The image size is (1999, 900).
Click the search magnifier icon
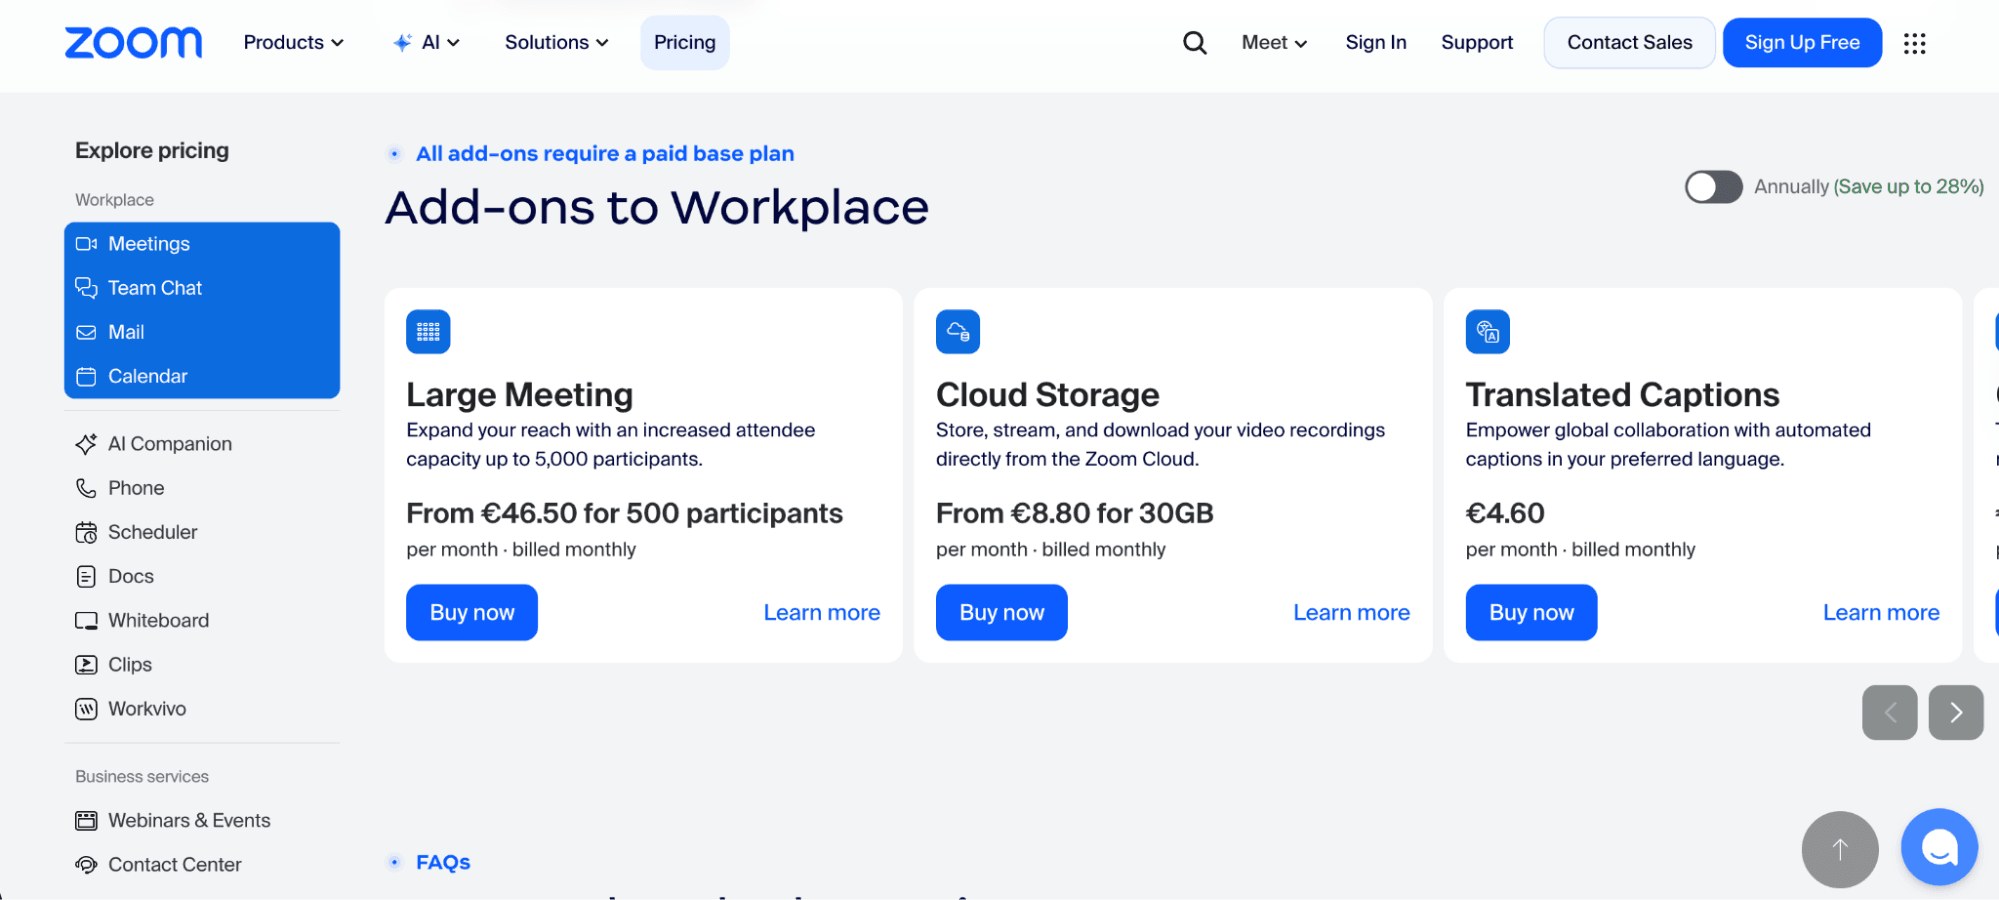[1194, 43]
